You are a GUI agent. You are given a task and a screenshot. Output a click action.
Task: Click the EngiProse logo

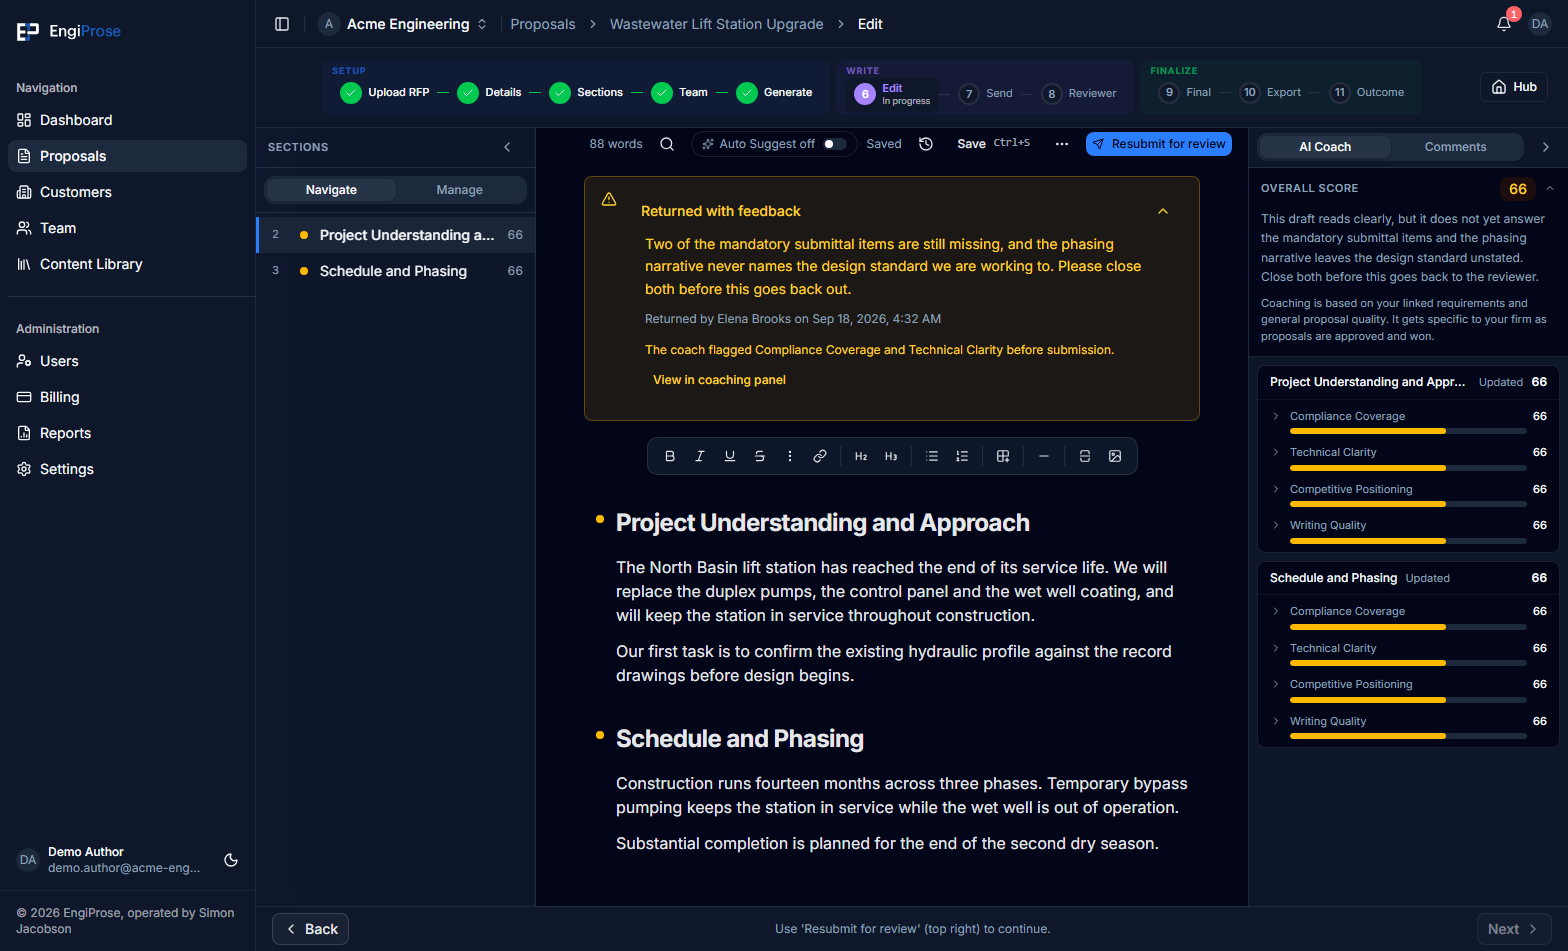(68, 31)
